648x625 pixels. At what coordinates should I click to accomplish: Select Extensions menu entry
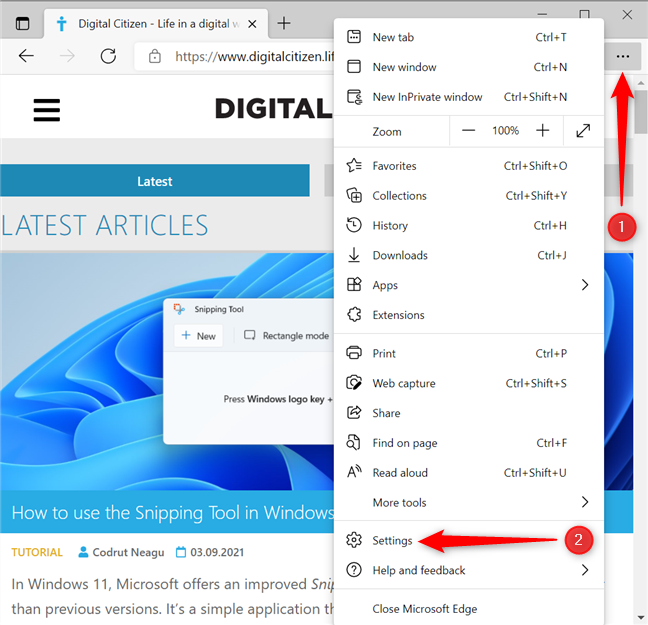[x=469, y=315]
